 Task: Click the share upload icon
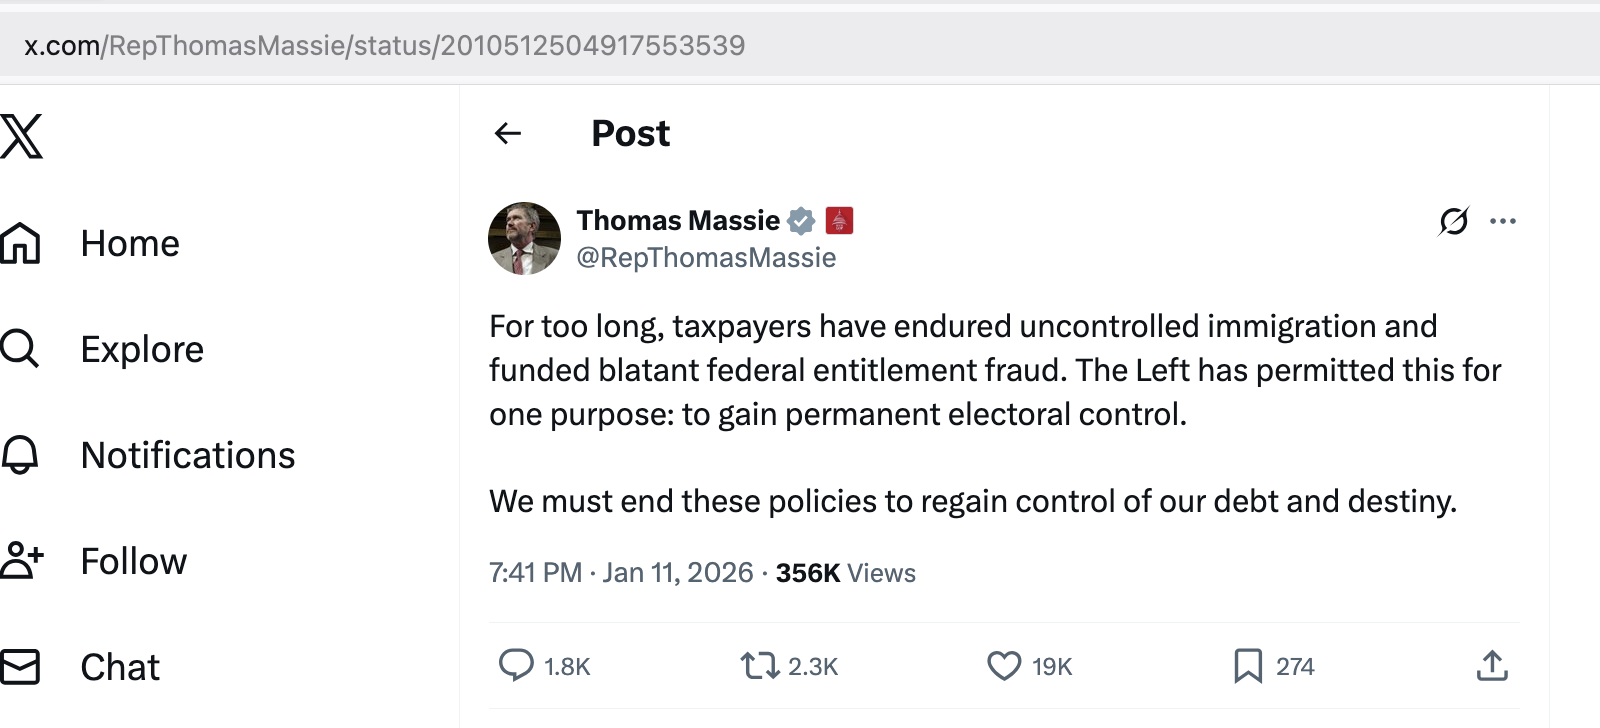(x=1492, y=665)
